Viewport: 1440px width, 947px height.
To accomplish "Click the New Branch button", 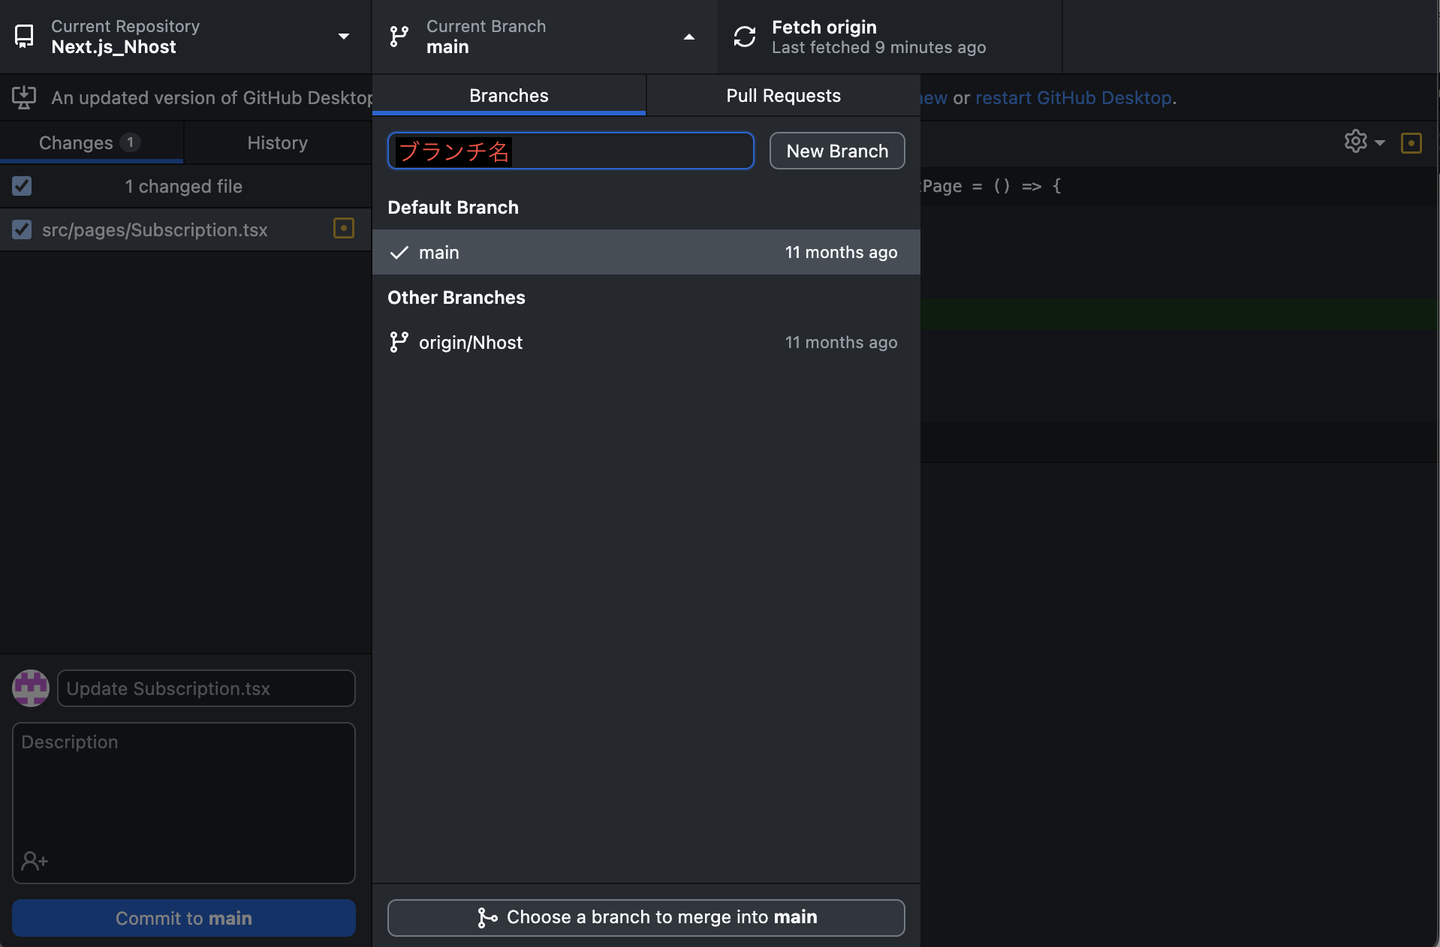I will pos(837,151).
